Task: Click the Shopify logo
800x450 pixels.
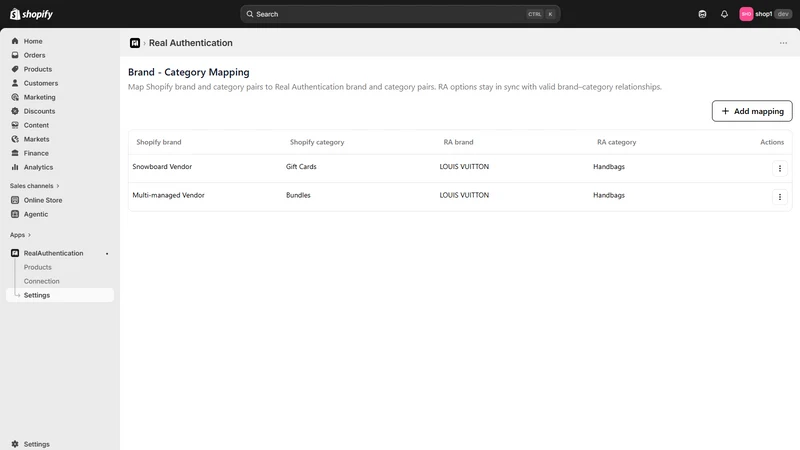Action: pos(31,14)
